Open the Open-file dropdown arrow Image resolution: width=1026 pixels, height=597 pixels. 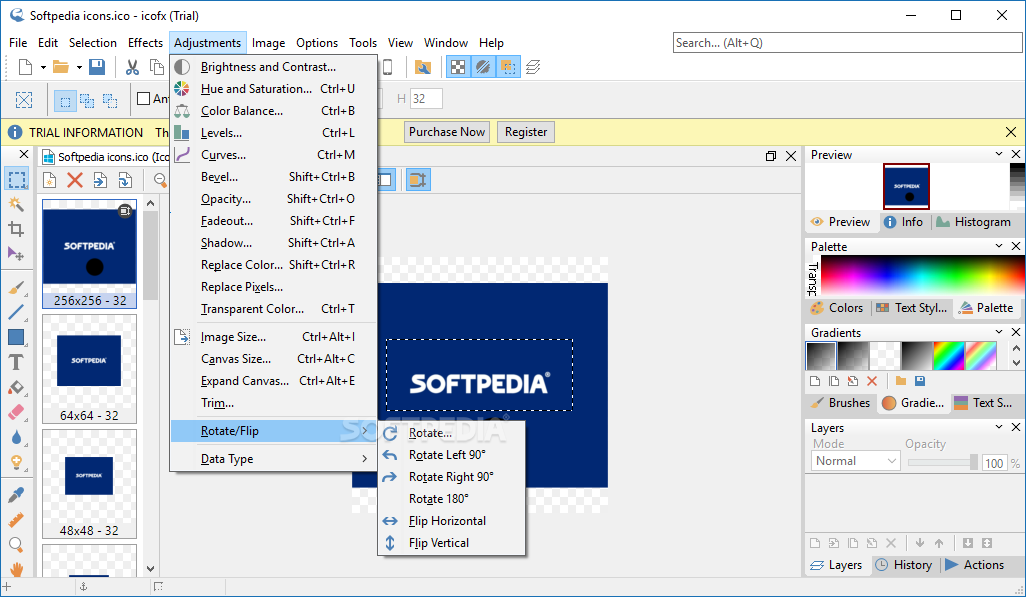click(79, 67)
